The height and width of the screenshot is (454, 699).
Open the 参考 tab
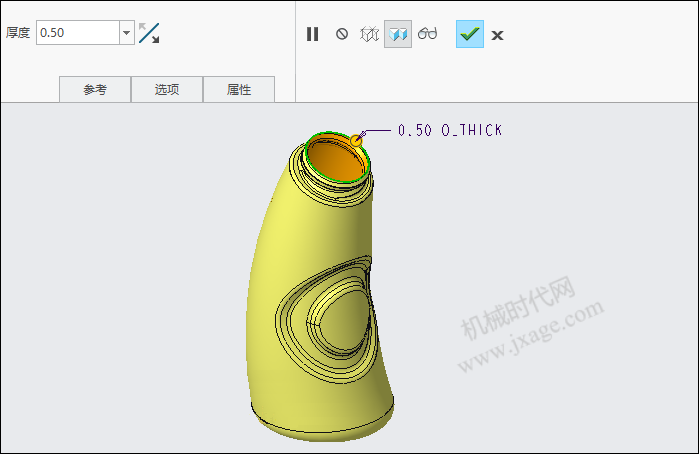point(95,89)
